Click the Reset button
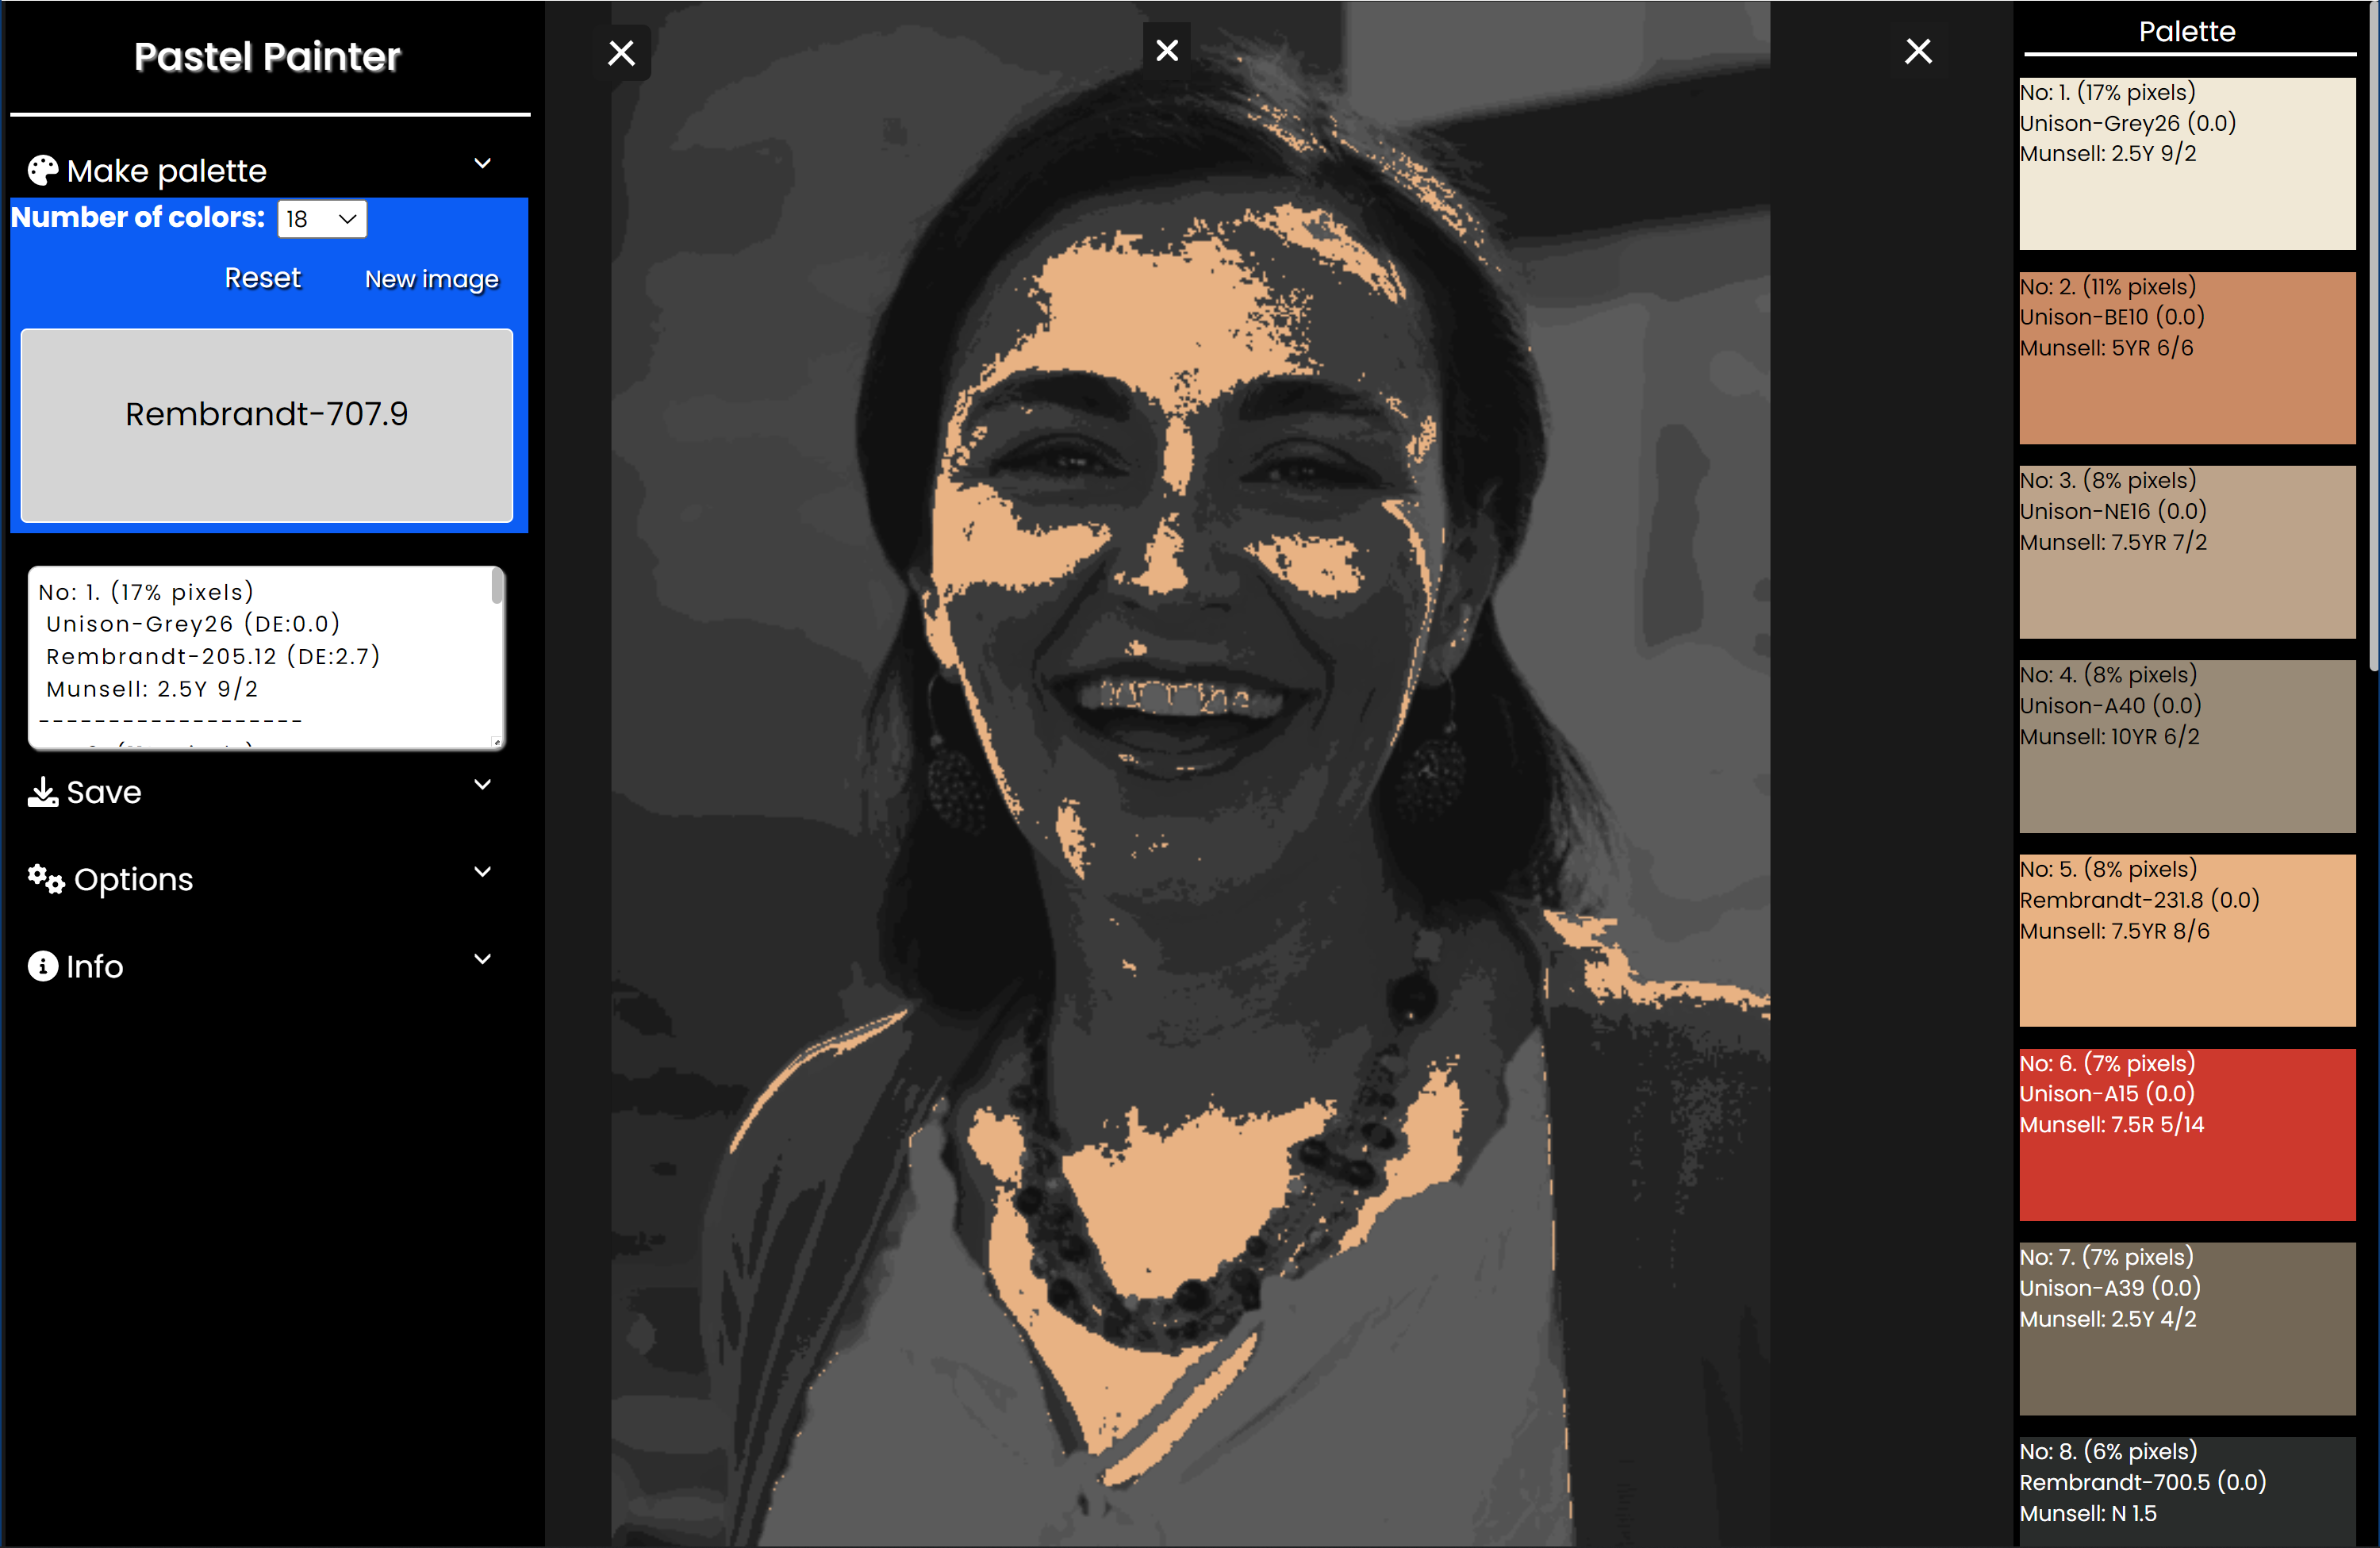The width and height of the screenshot is (2380, 1548). [262, 278]
